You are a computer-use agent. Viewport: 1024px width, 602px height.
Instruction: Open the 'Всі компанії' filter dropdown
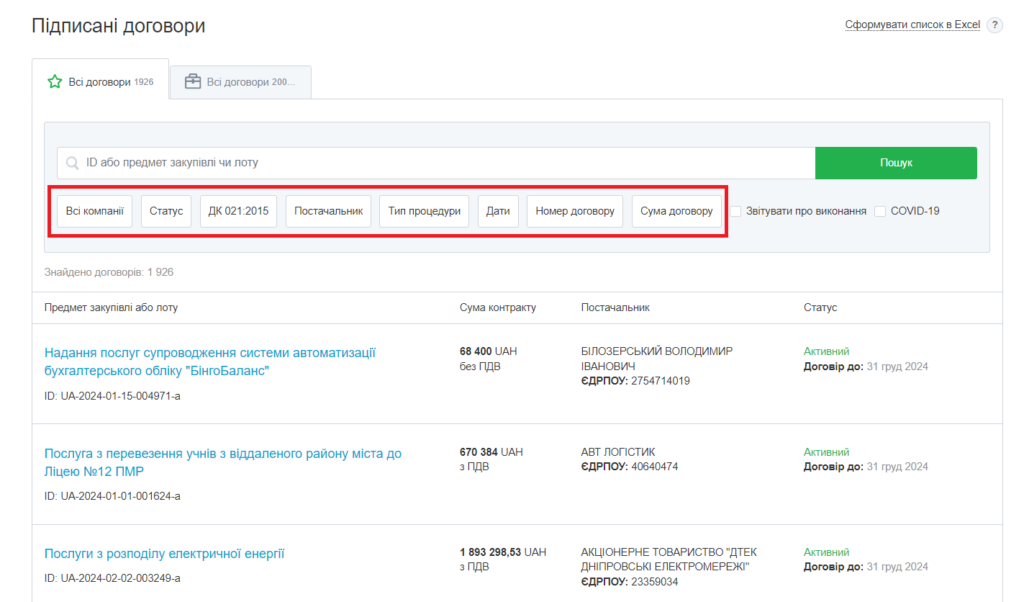[95, 211]
